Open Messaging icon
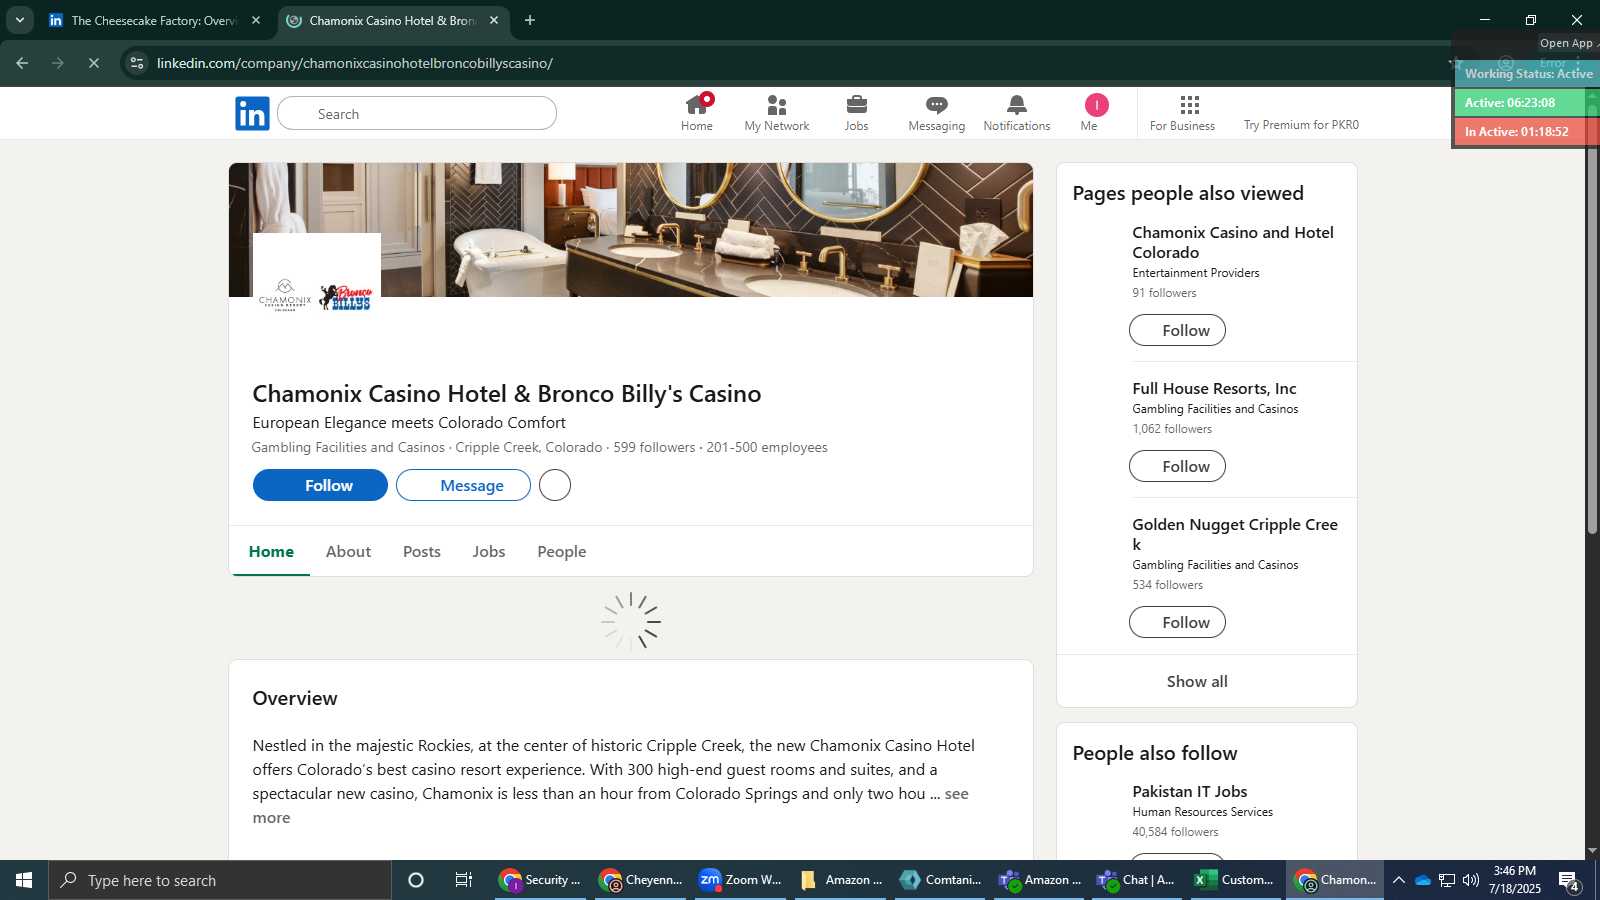Screen dimensions: 1600x900 tap(937, 113)
